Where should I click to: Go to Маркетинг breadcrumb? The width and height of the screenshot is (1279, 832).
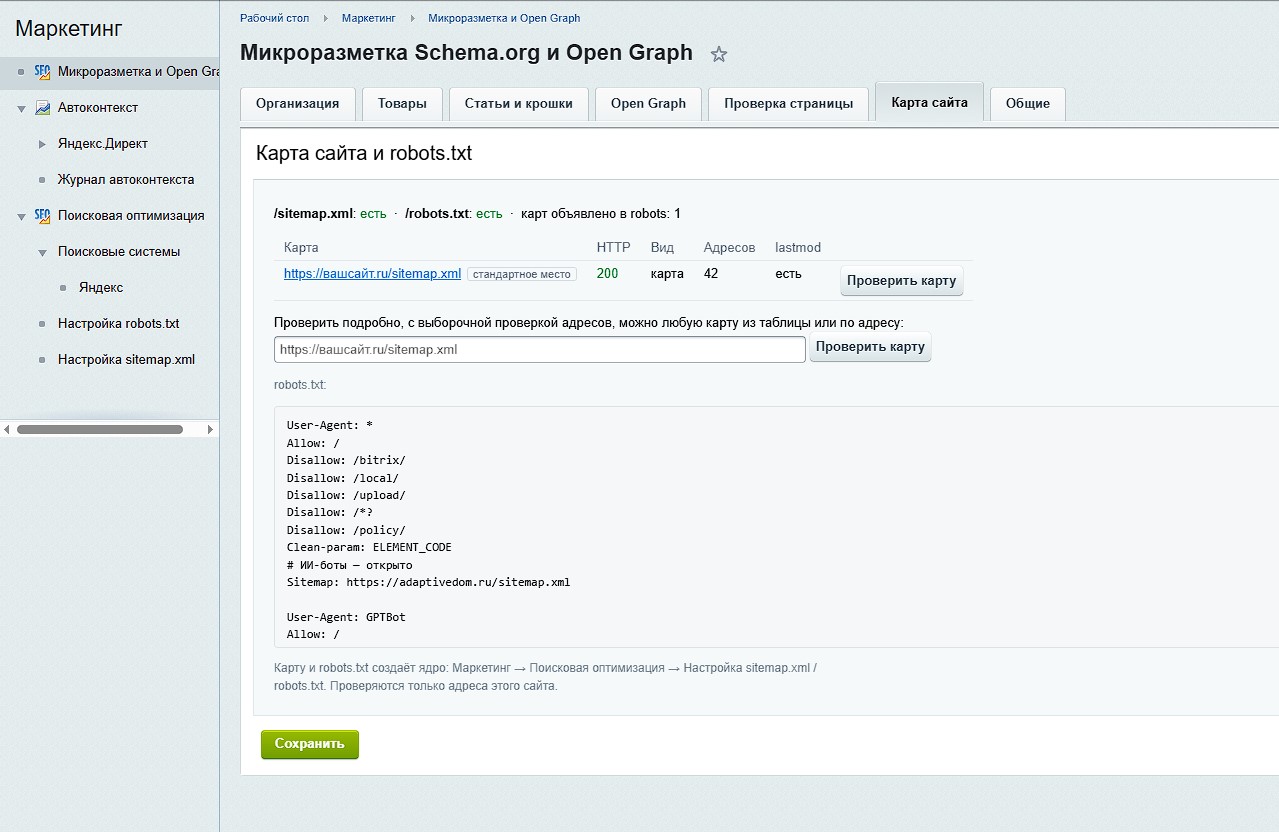(x=369, y=18)
